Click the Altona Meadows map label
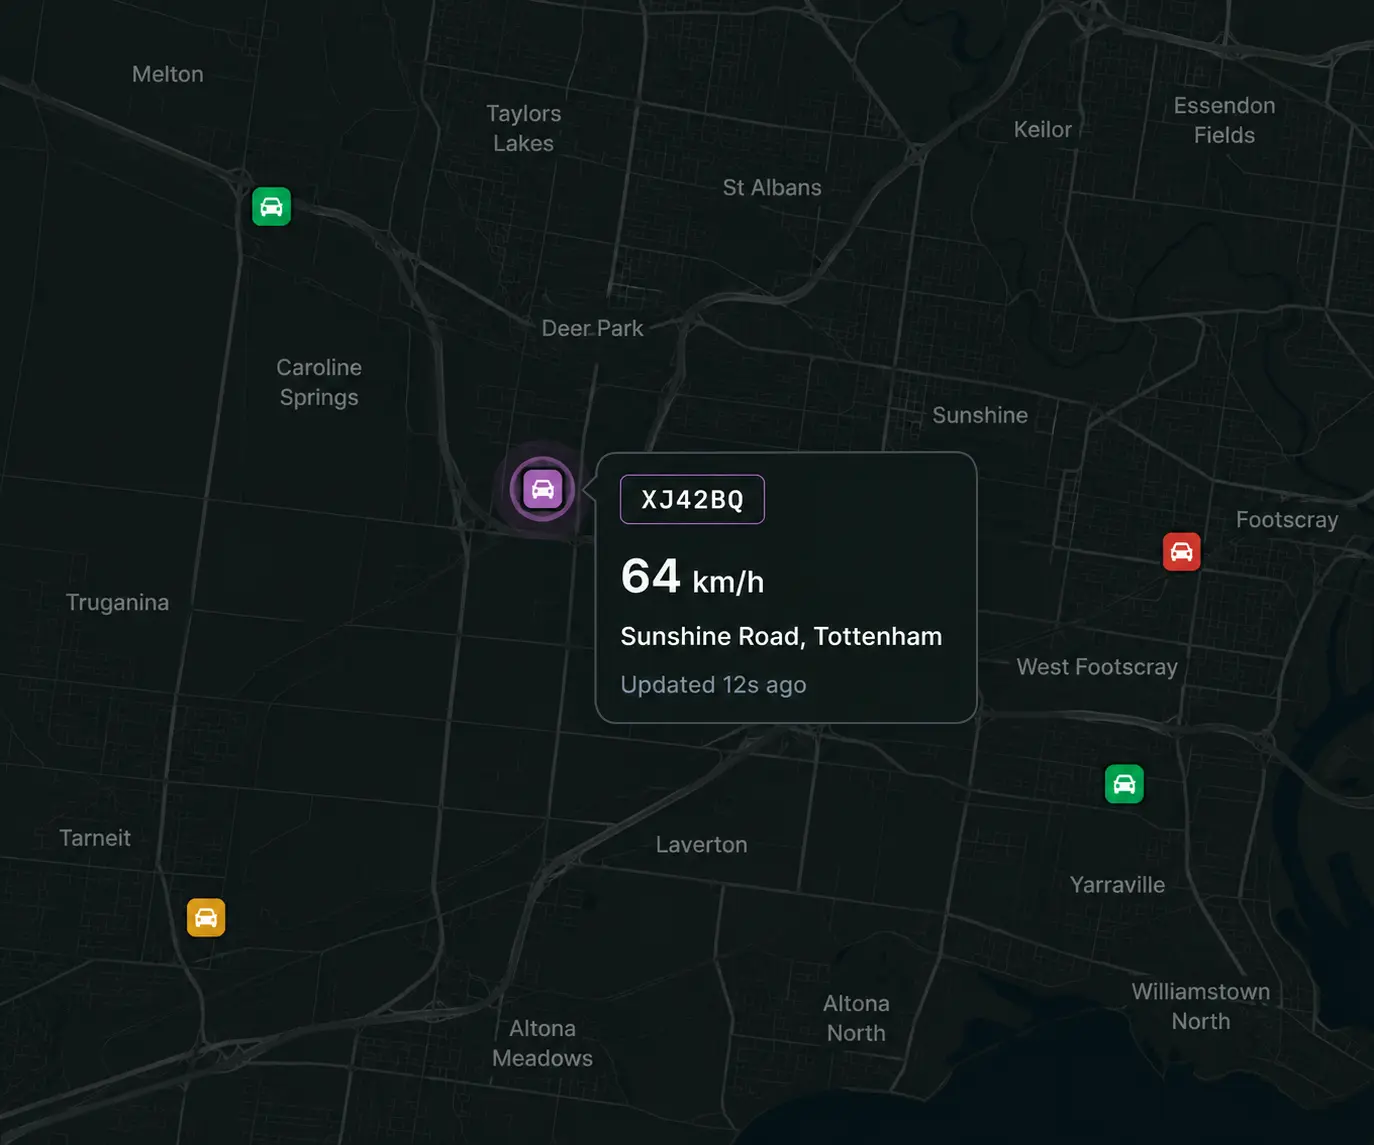 (542, 1043)
